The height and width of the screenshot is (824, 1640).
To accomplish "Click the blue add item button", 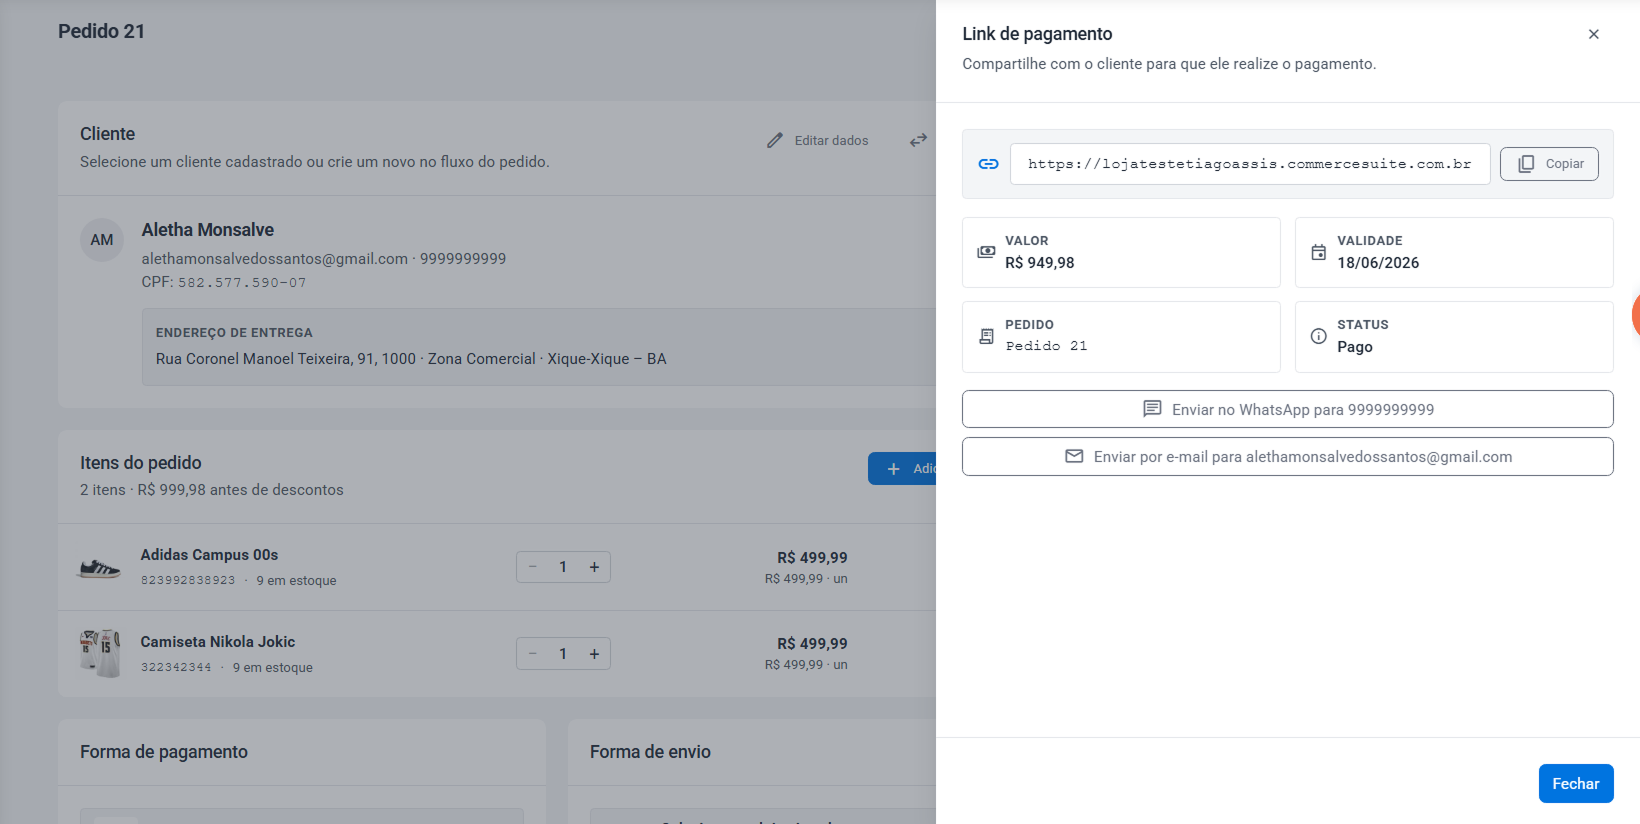I will (902, 469).
